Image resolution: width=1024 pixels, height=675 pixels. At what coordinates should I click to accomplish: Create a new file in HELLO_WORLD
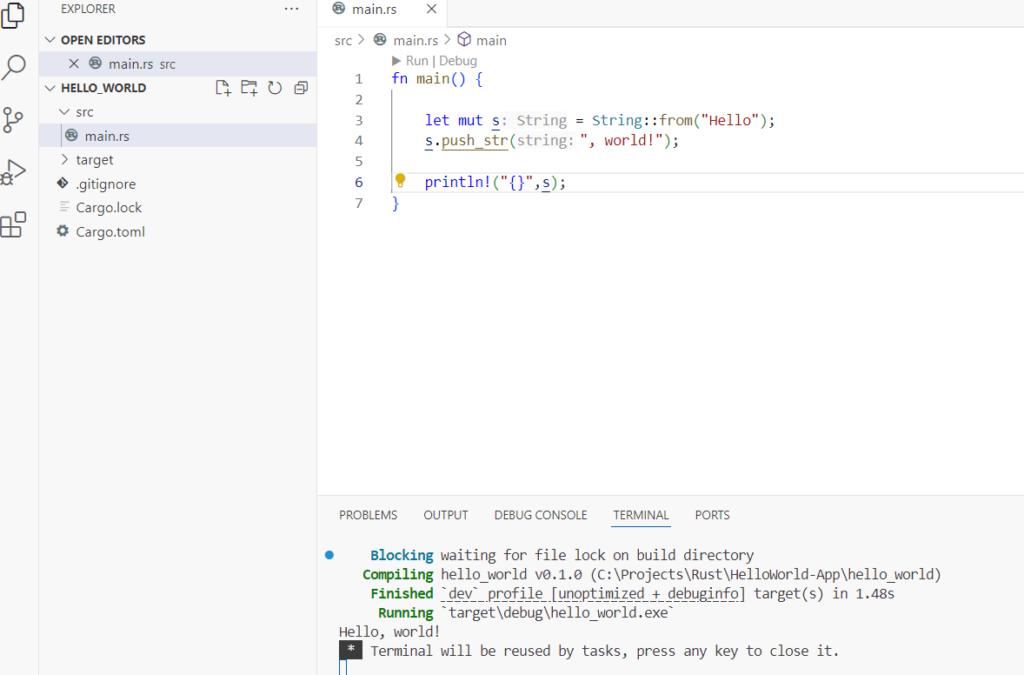pyautogui.click(x=223, y=88)
